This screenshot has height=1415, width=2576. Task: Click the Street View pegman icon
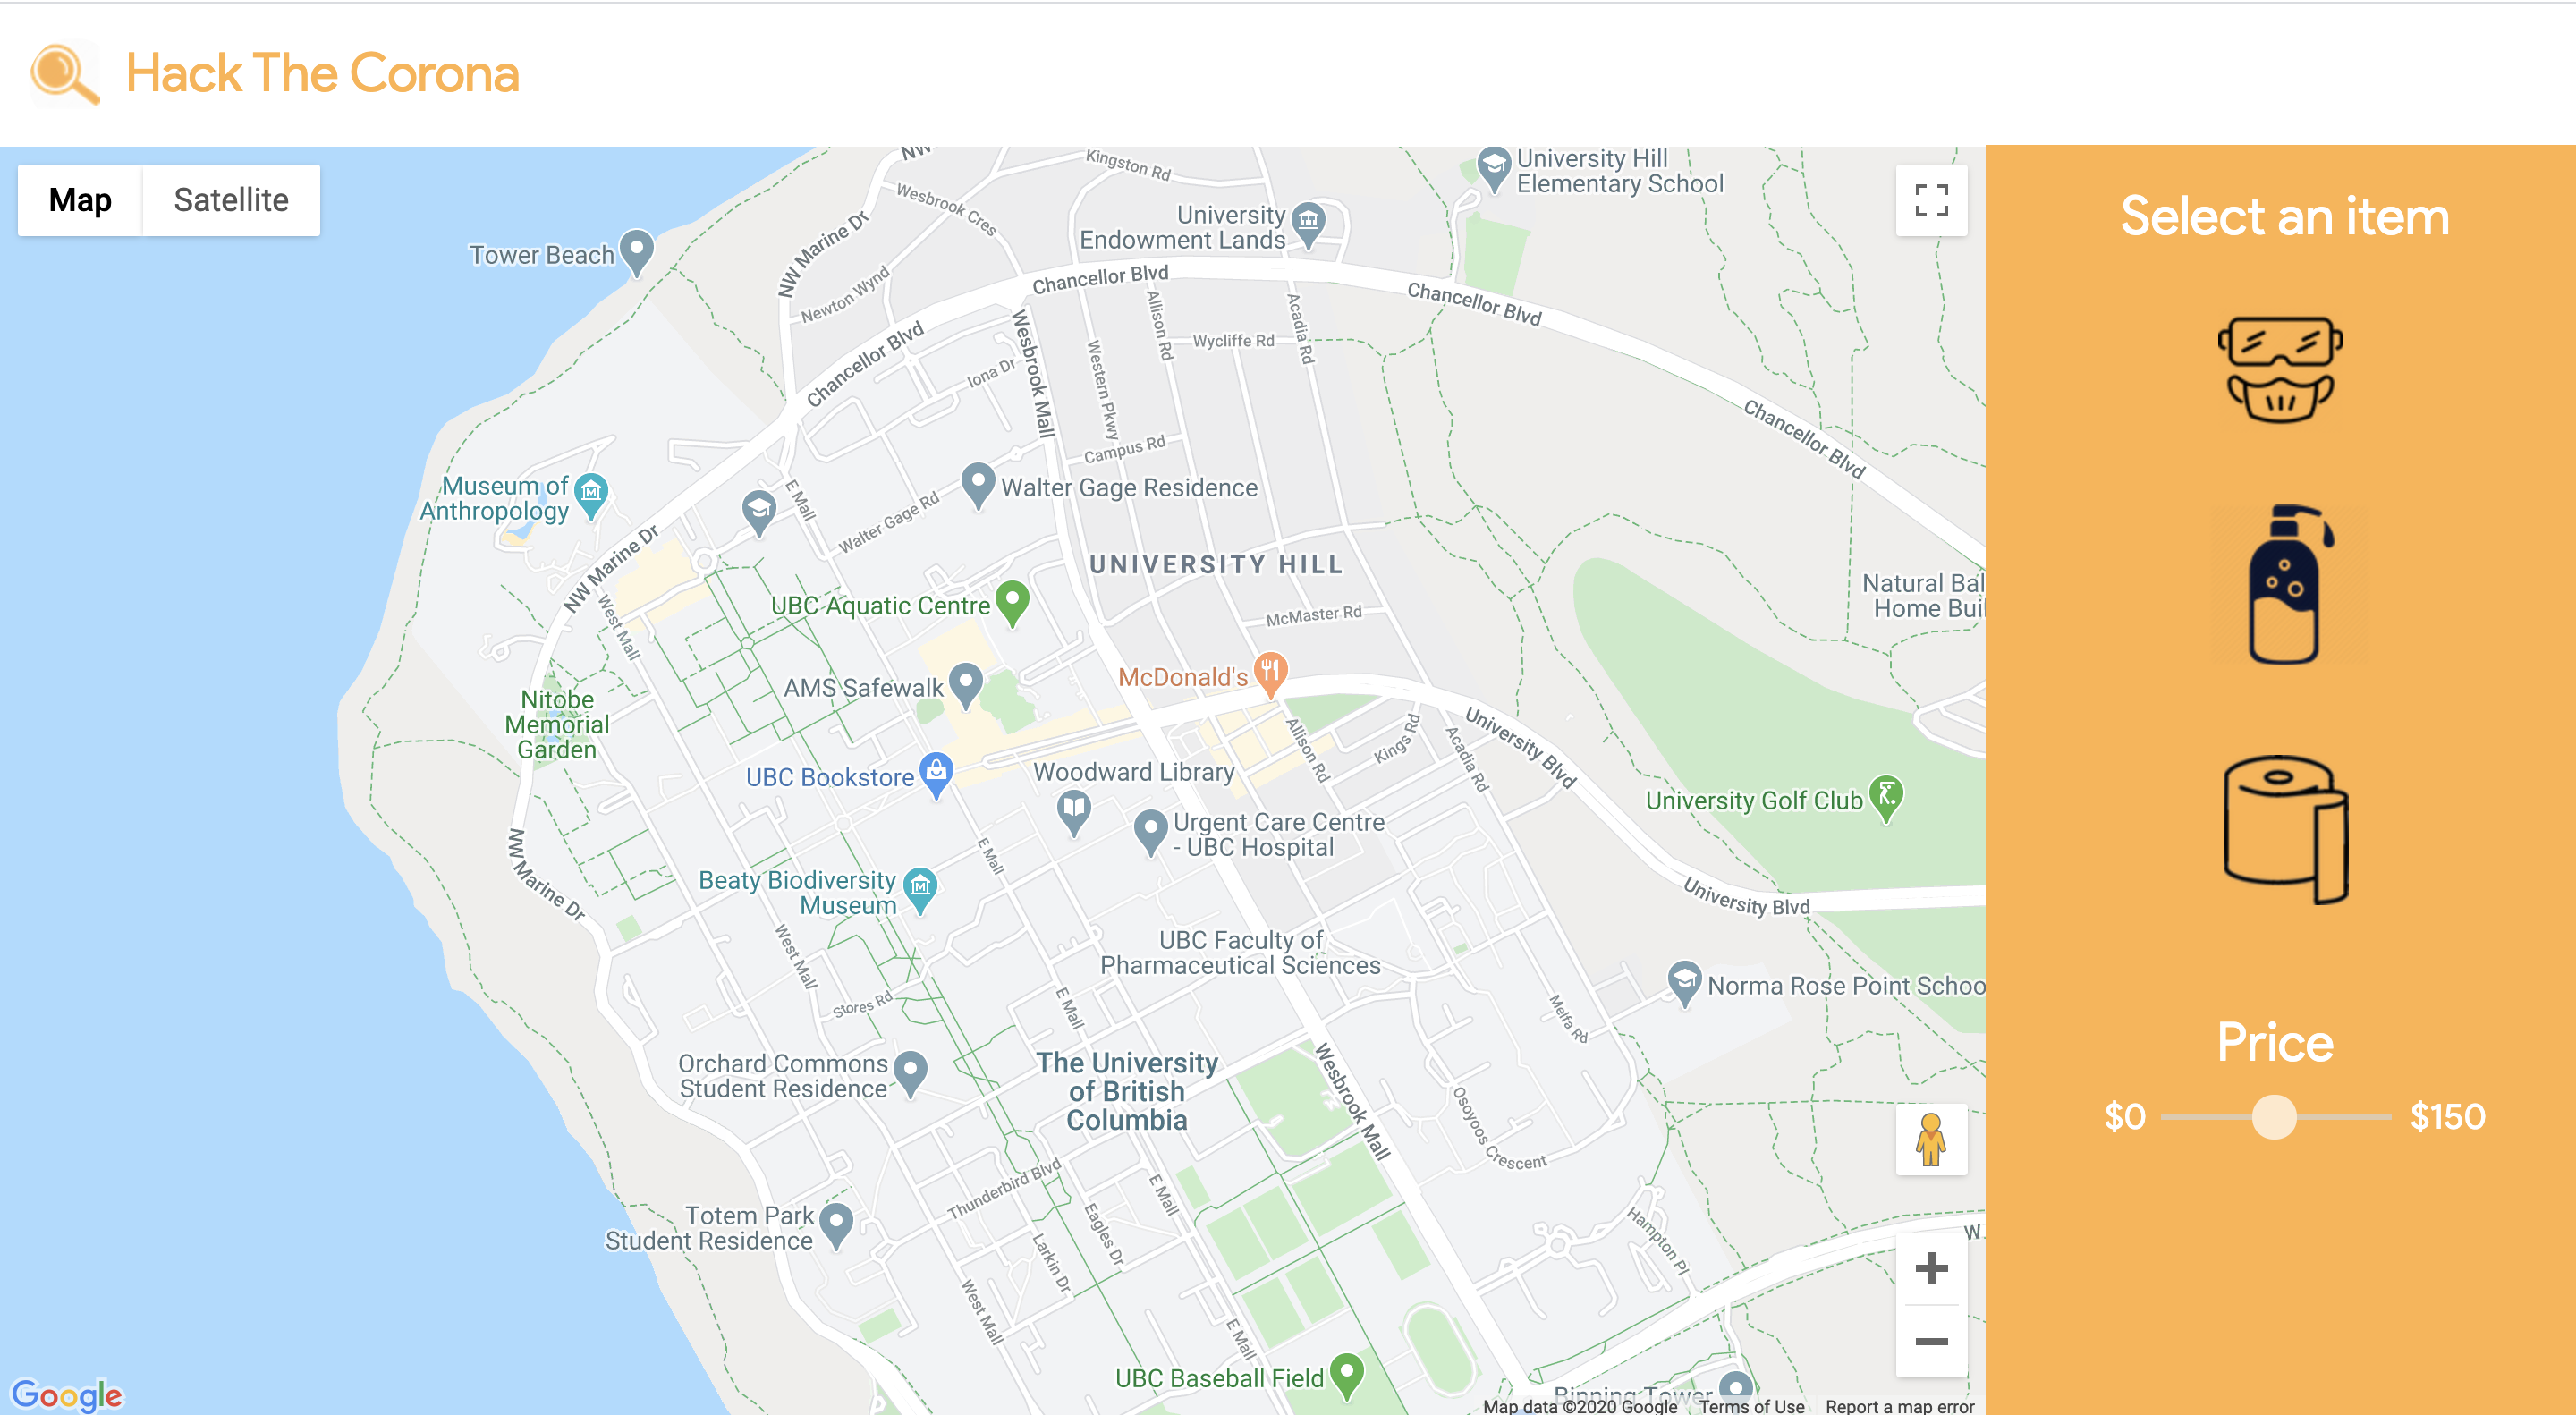(1931, 1139)
